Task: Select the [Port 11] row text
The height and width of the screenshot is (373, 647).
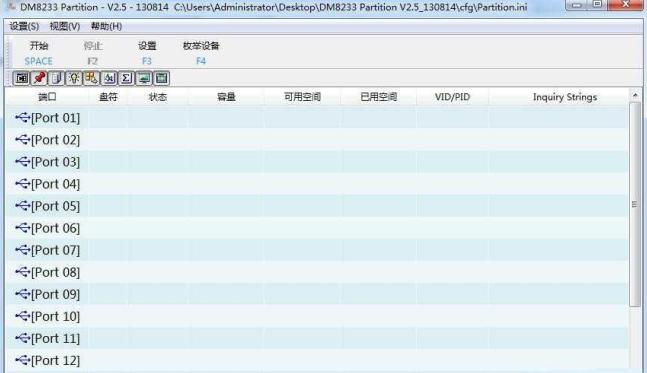Action: [55, 338]
